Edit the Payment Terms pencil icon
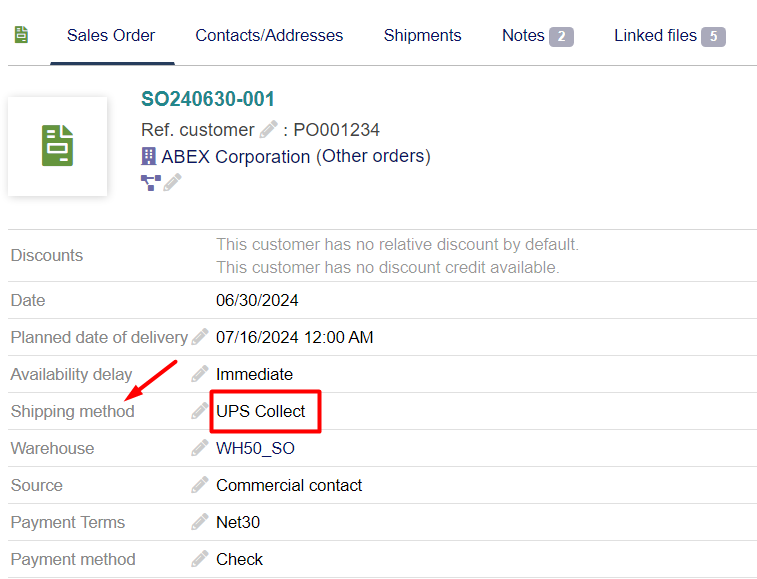 click(200, 522)
